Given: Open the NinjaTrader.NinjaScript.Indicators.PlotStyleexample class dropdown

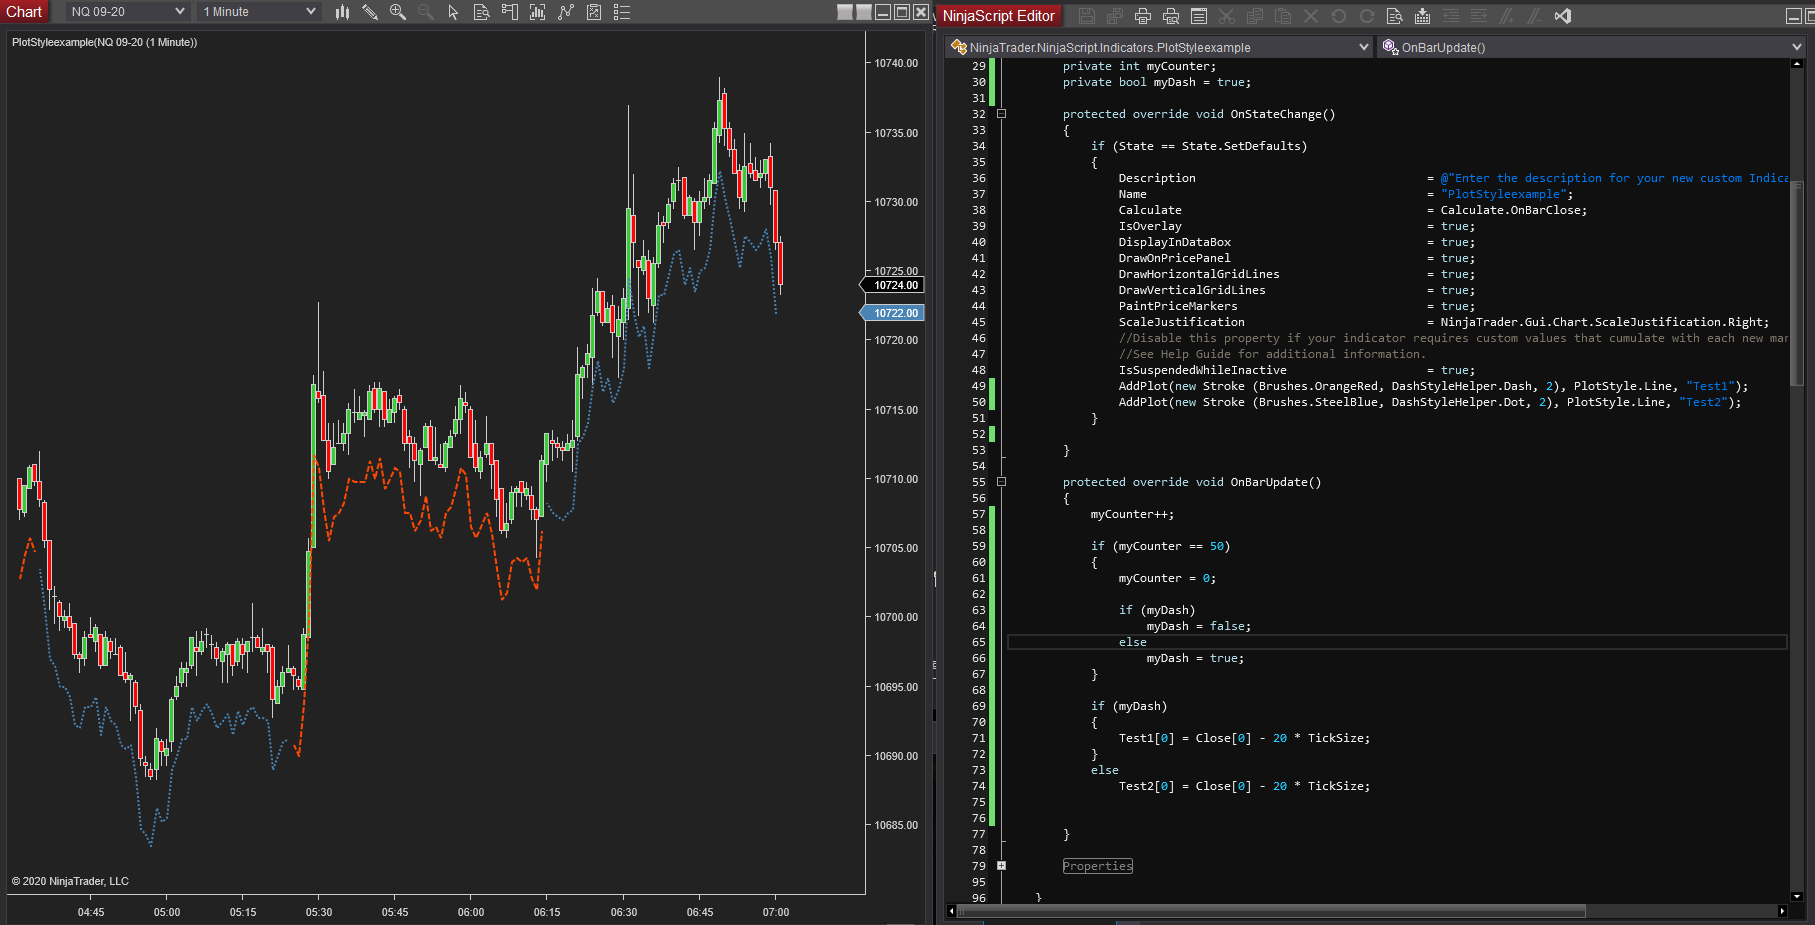Looking at the screenshot, I should coord(1160,47).
